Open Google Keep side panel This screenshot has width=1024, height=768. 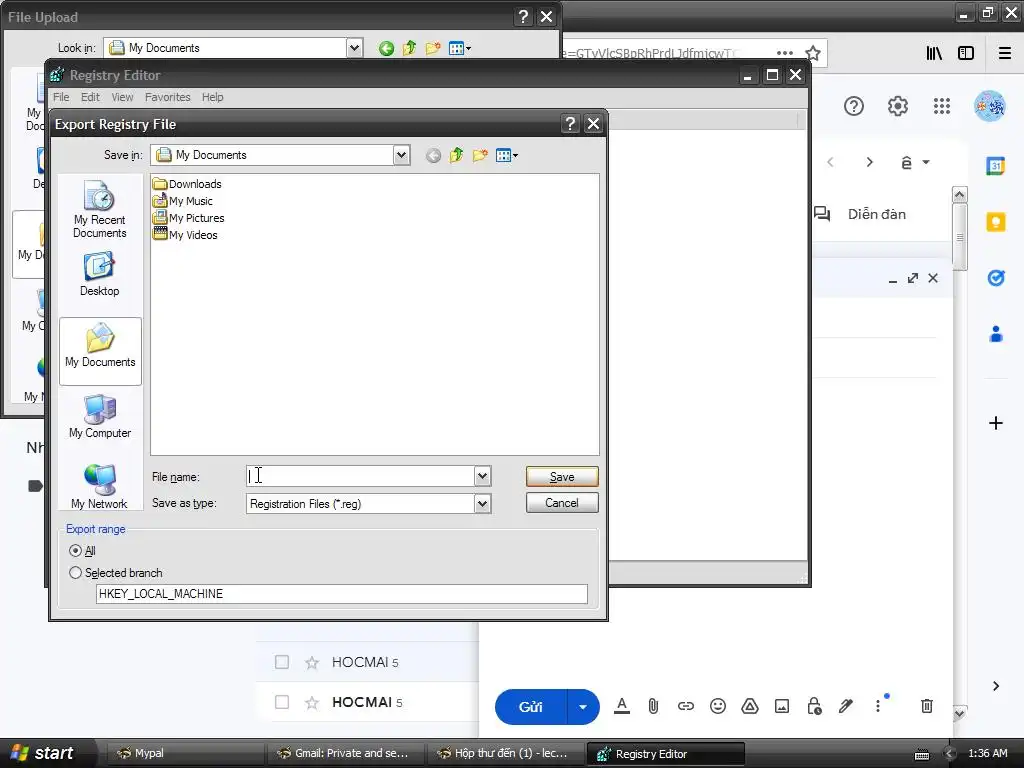(x=995, y=222)
